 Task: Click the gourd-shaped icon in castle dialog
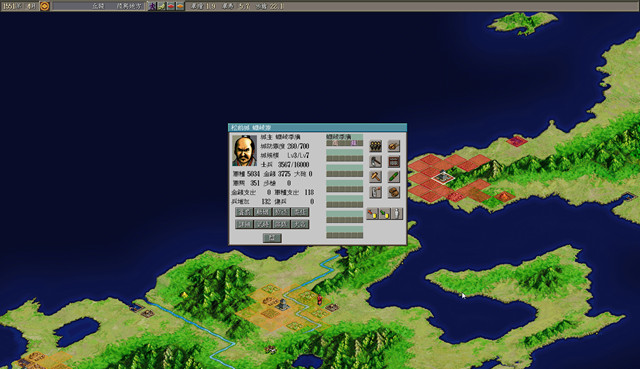tap(393, 146)
